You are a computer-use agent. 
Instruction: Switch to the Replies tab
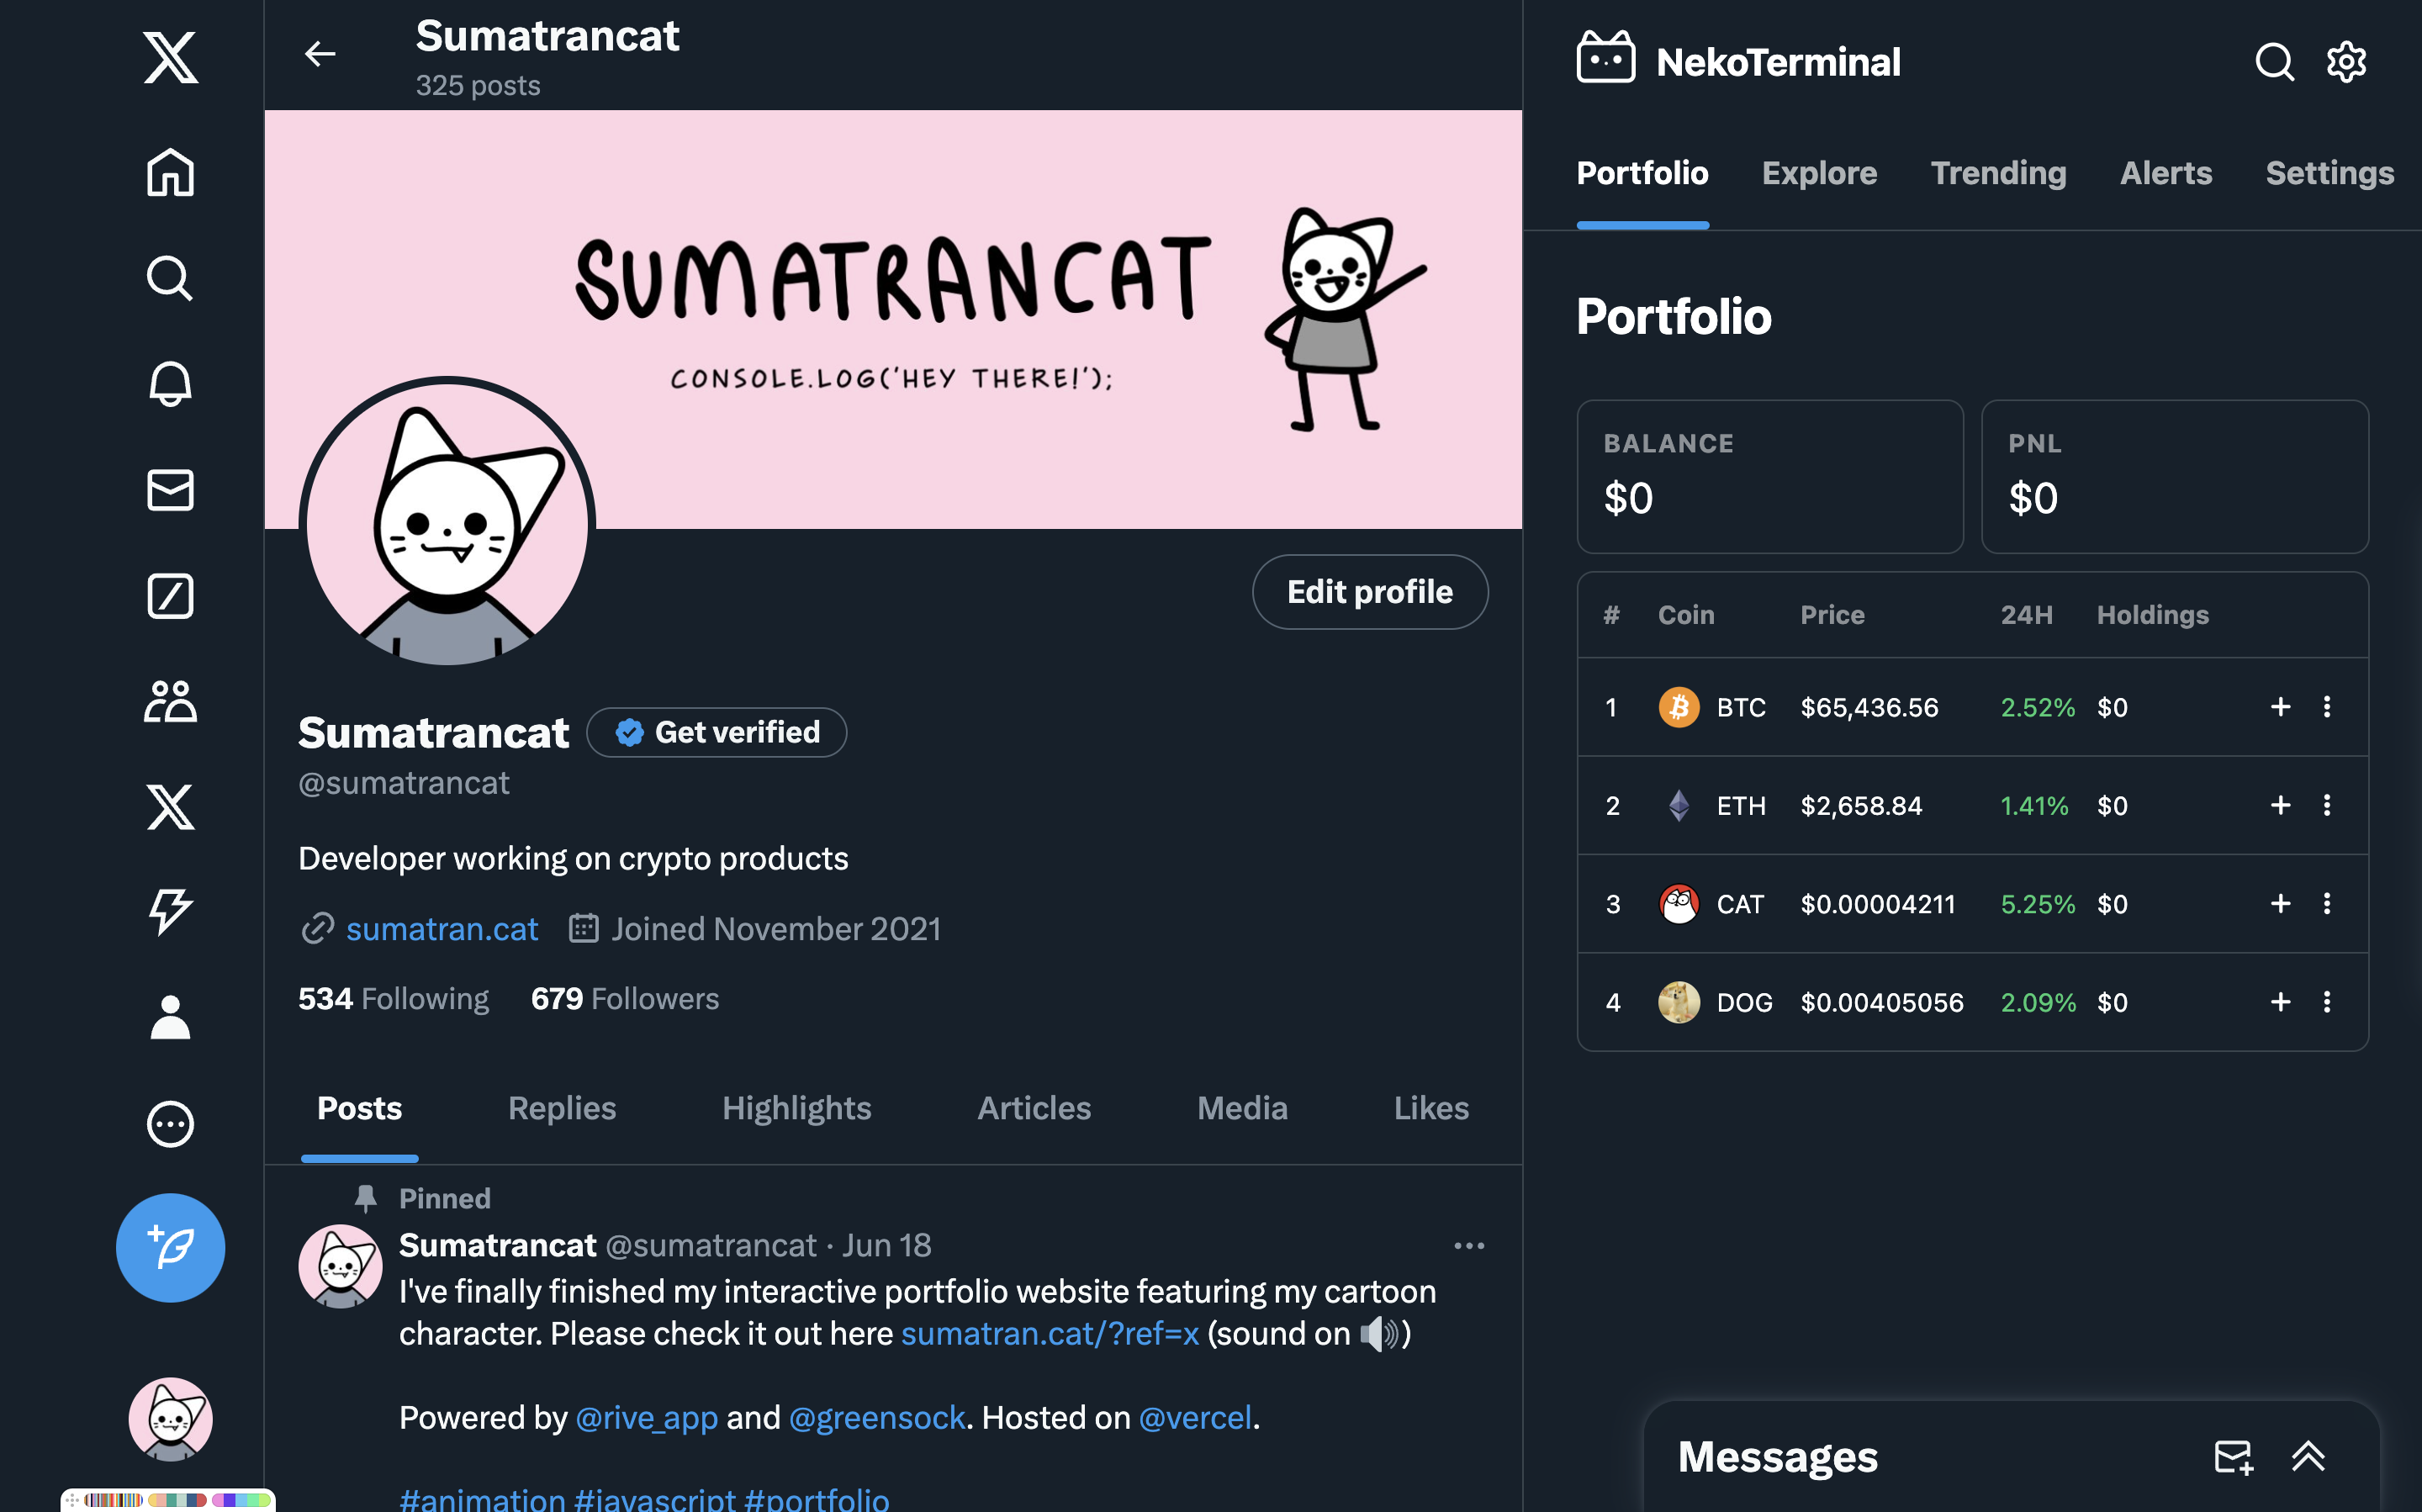(x=562, y=1108)
